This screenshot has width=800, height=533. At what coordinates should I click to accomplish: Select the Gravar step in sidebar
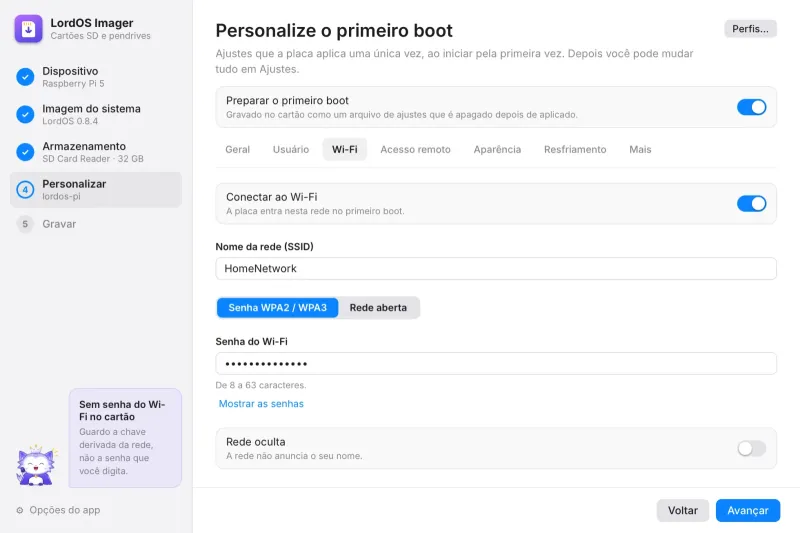(96, 224)
